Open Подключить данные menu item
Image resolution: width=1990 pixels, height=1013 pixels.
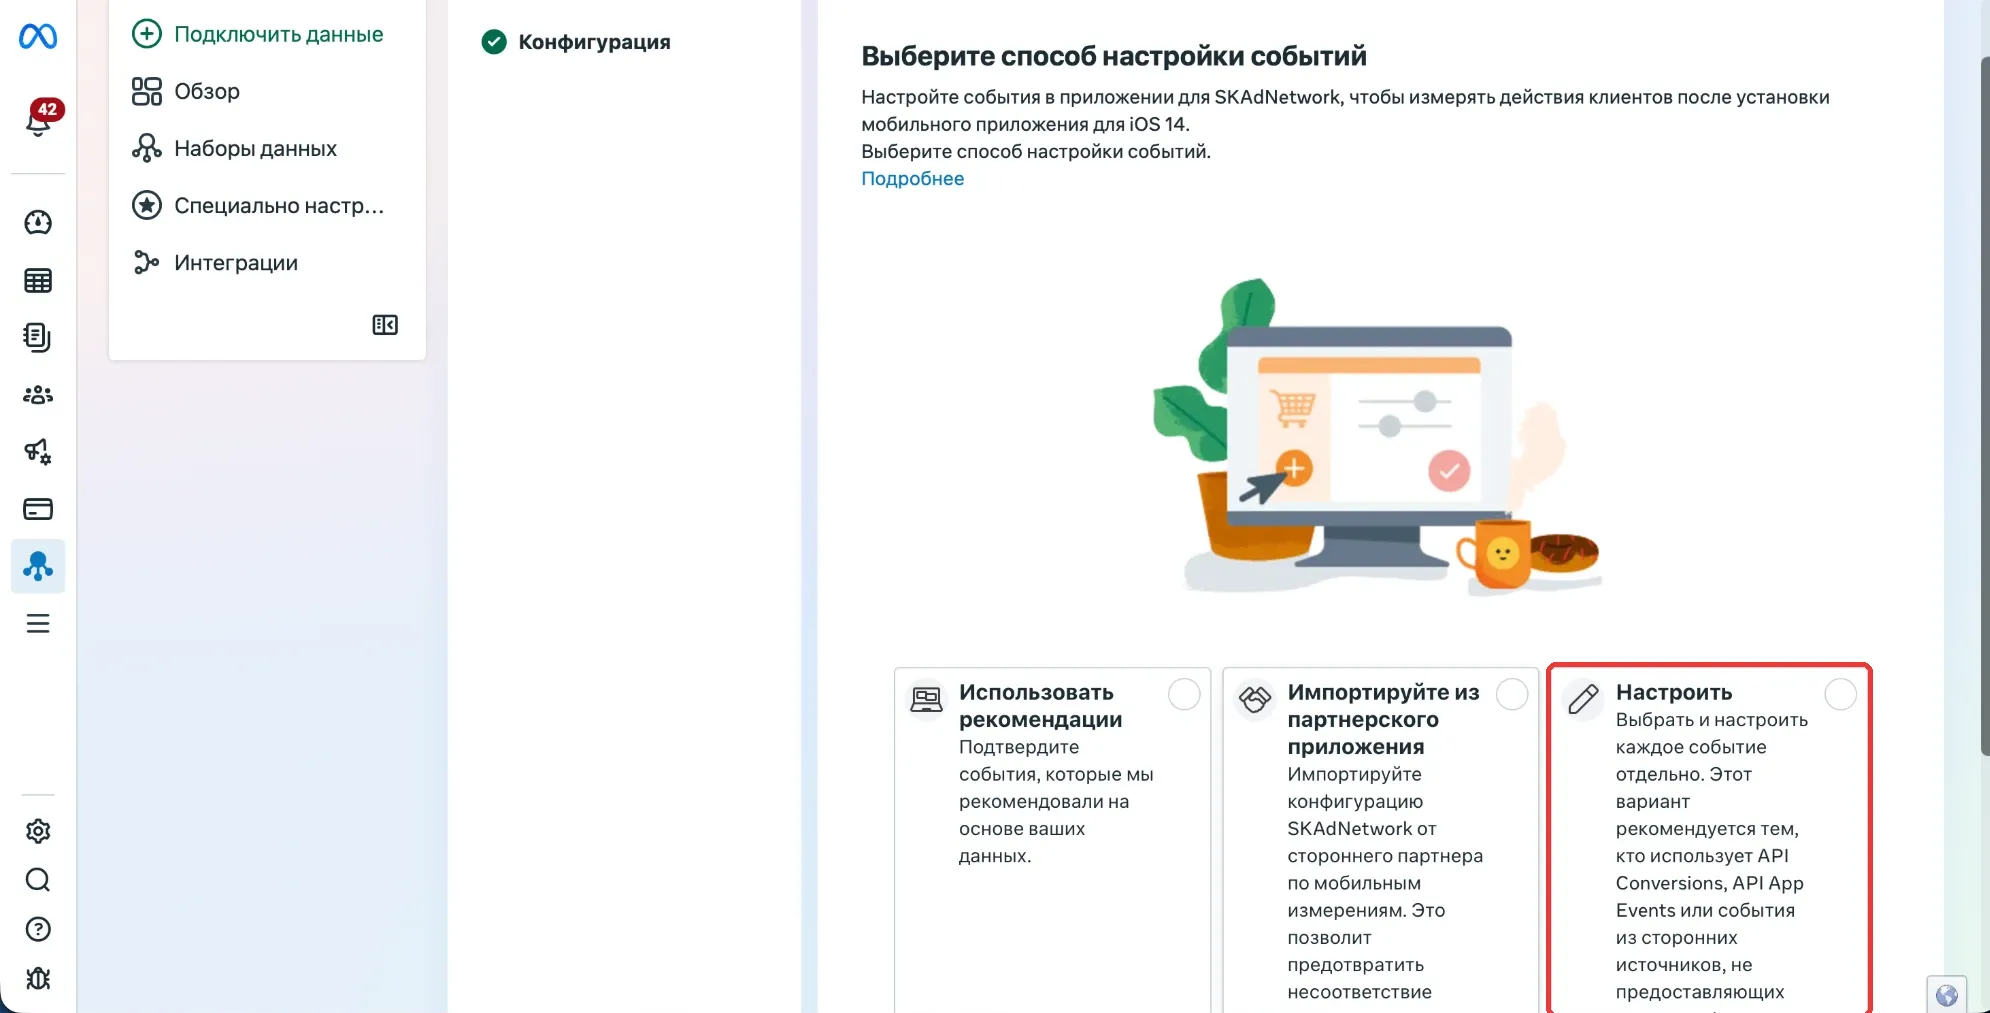point(258,34)
